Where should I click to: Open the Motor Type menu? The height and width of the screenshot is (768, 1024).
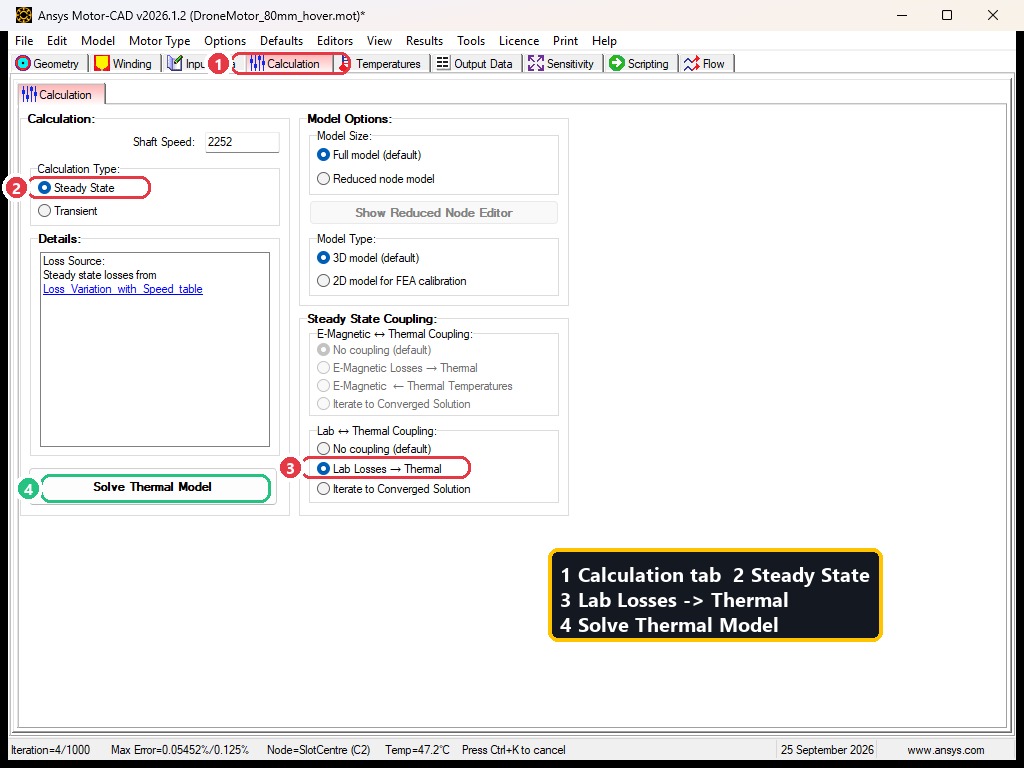click(x=159, y=40)
